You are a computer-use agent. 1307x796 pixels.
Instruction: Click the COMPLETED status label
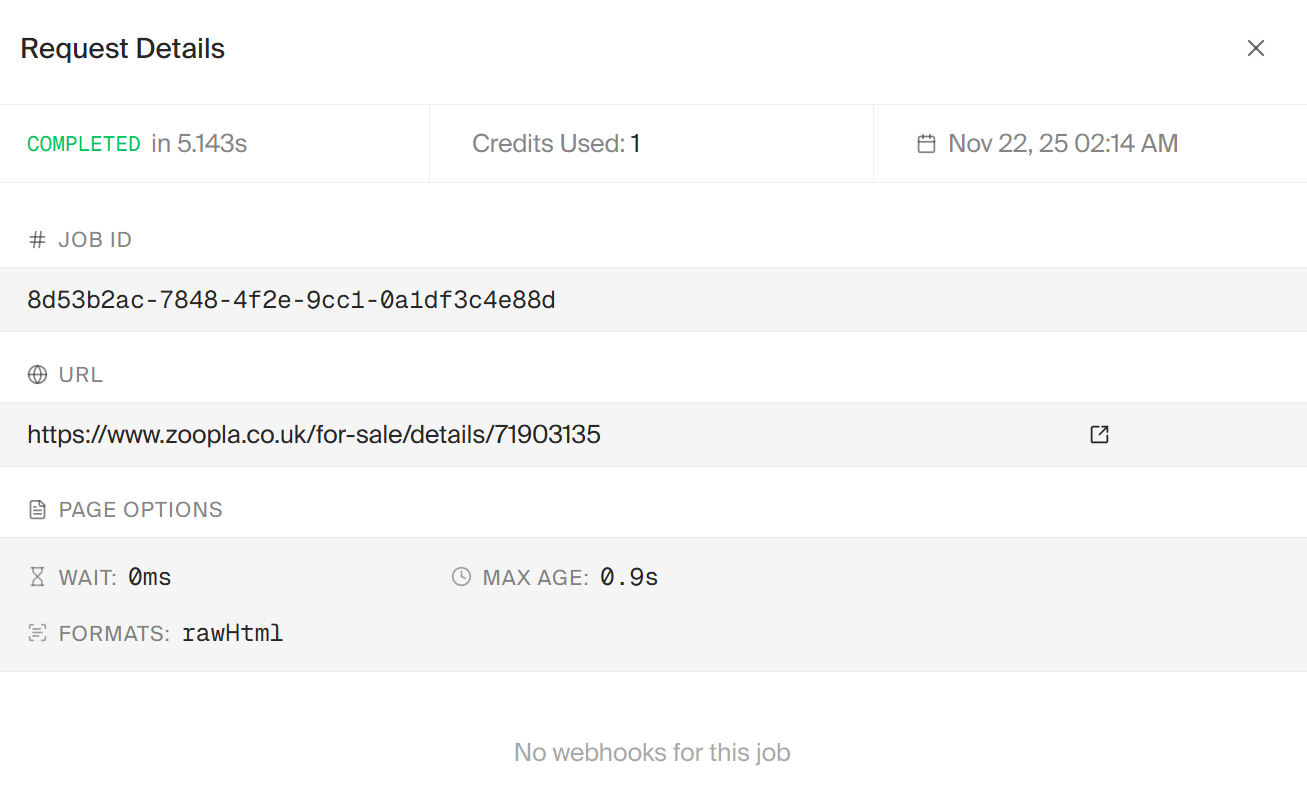pyautogui.click(x=84, y=143)
